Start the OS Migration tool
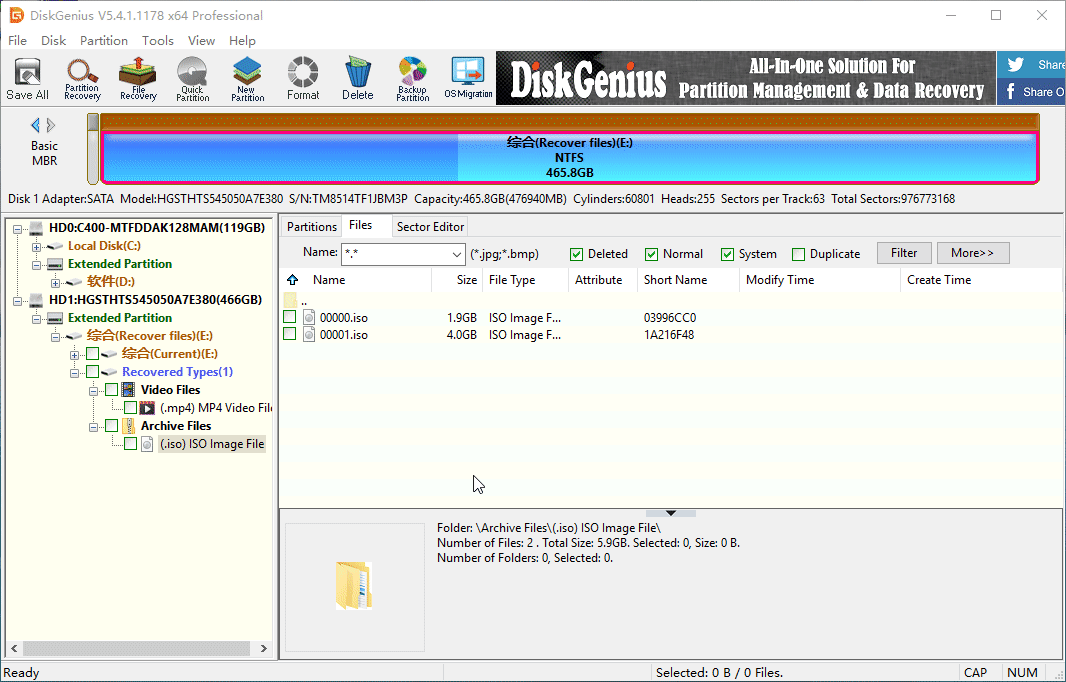The image size is (1066, 682). (468, 78)
